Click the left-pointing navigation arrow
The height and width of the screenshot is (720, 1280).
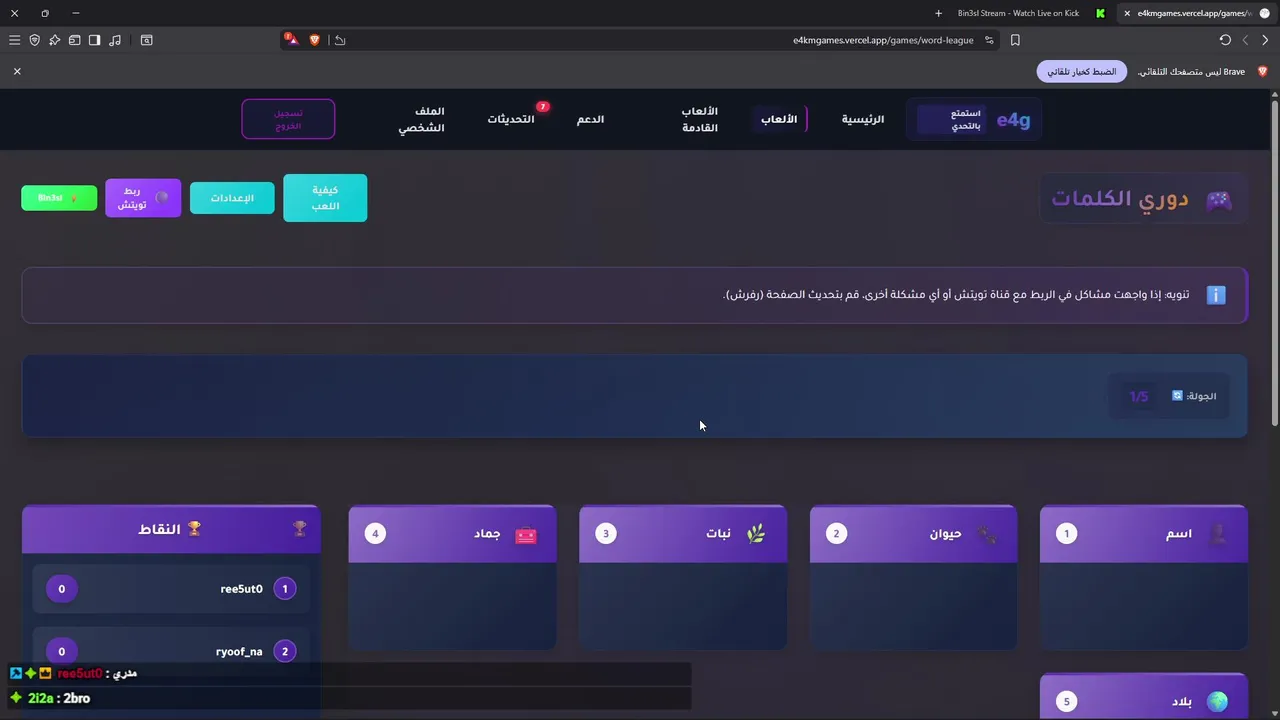coord(1245,40)
